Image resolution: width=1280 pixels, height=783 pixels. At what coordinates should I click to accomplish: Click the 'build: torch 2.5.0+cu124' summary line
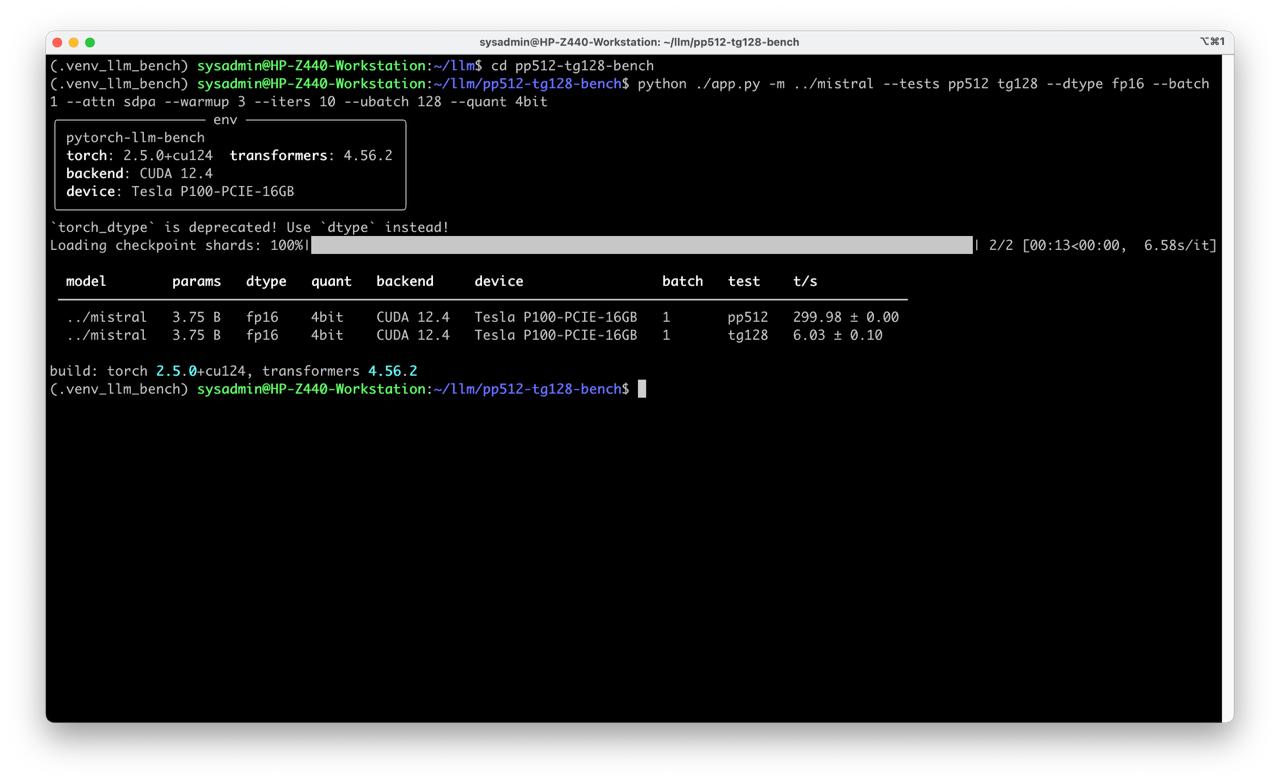233,372
